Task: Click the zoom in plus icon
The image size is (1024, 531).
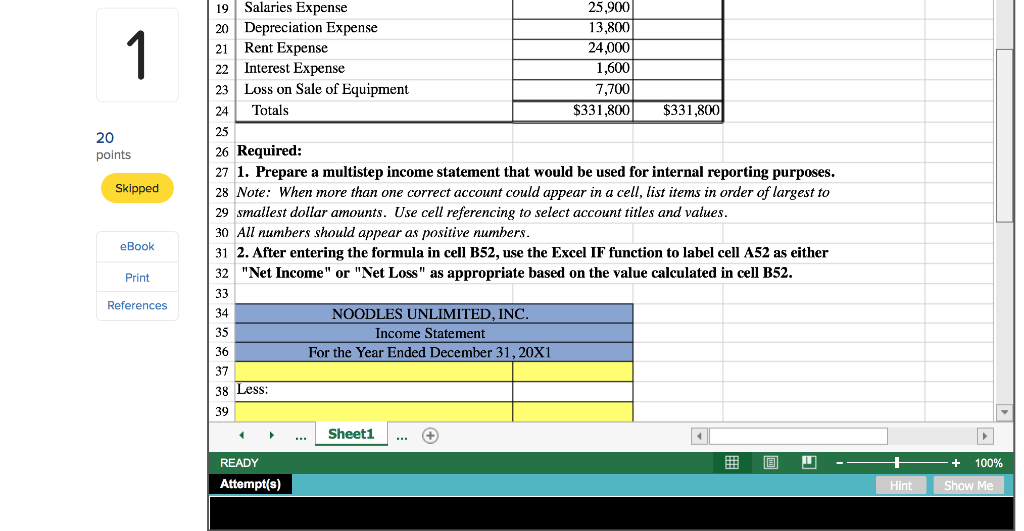Action: pyautogui.click(x=955, y=463)
